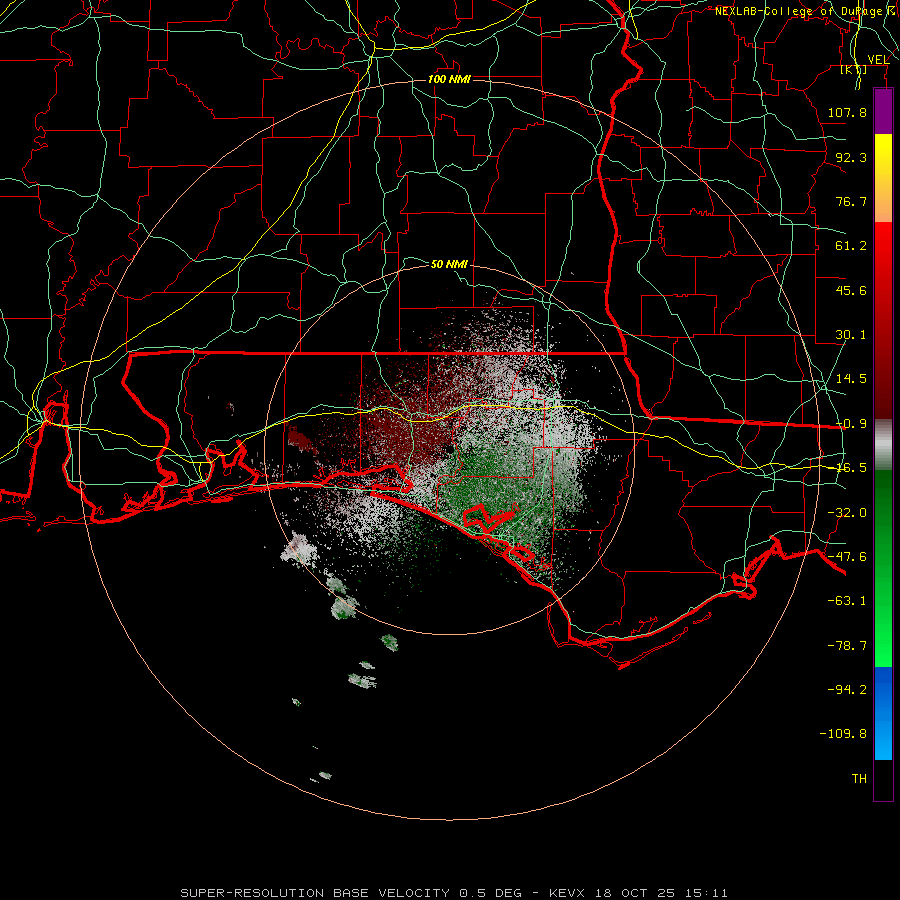This screenshot has height=900, width=900.
Task: Select the -94.2 velocity scale value
Action: point(847,689)
